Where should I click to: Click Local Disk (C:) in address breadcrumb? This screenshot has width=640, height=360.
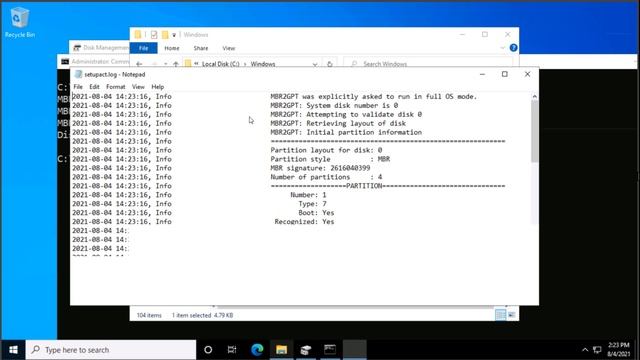click(220, 64)
